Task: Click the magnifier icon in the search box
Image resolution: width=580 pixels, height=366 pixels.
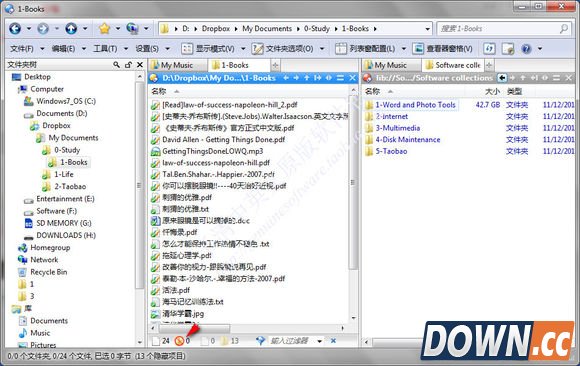Action: (x=564, y=28)
